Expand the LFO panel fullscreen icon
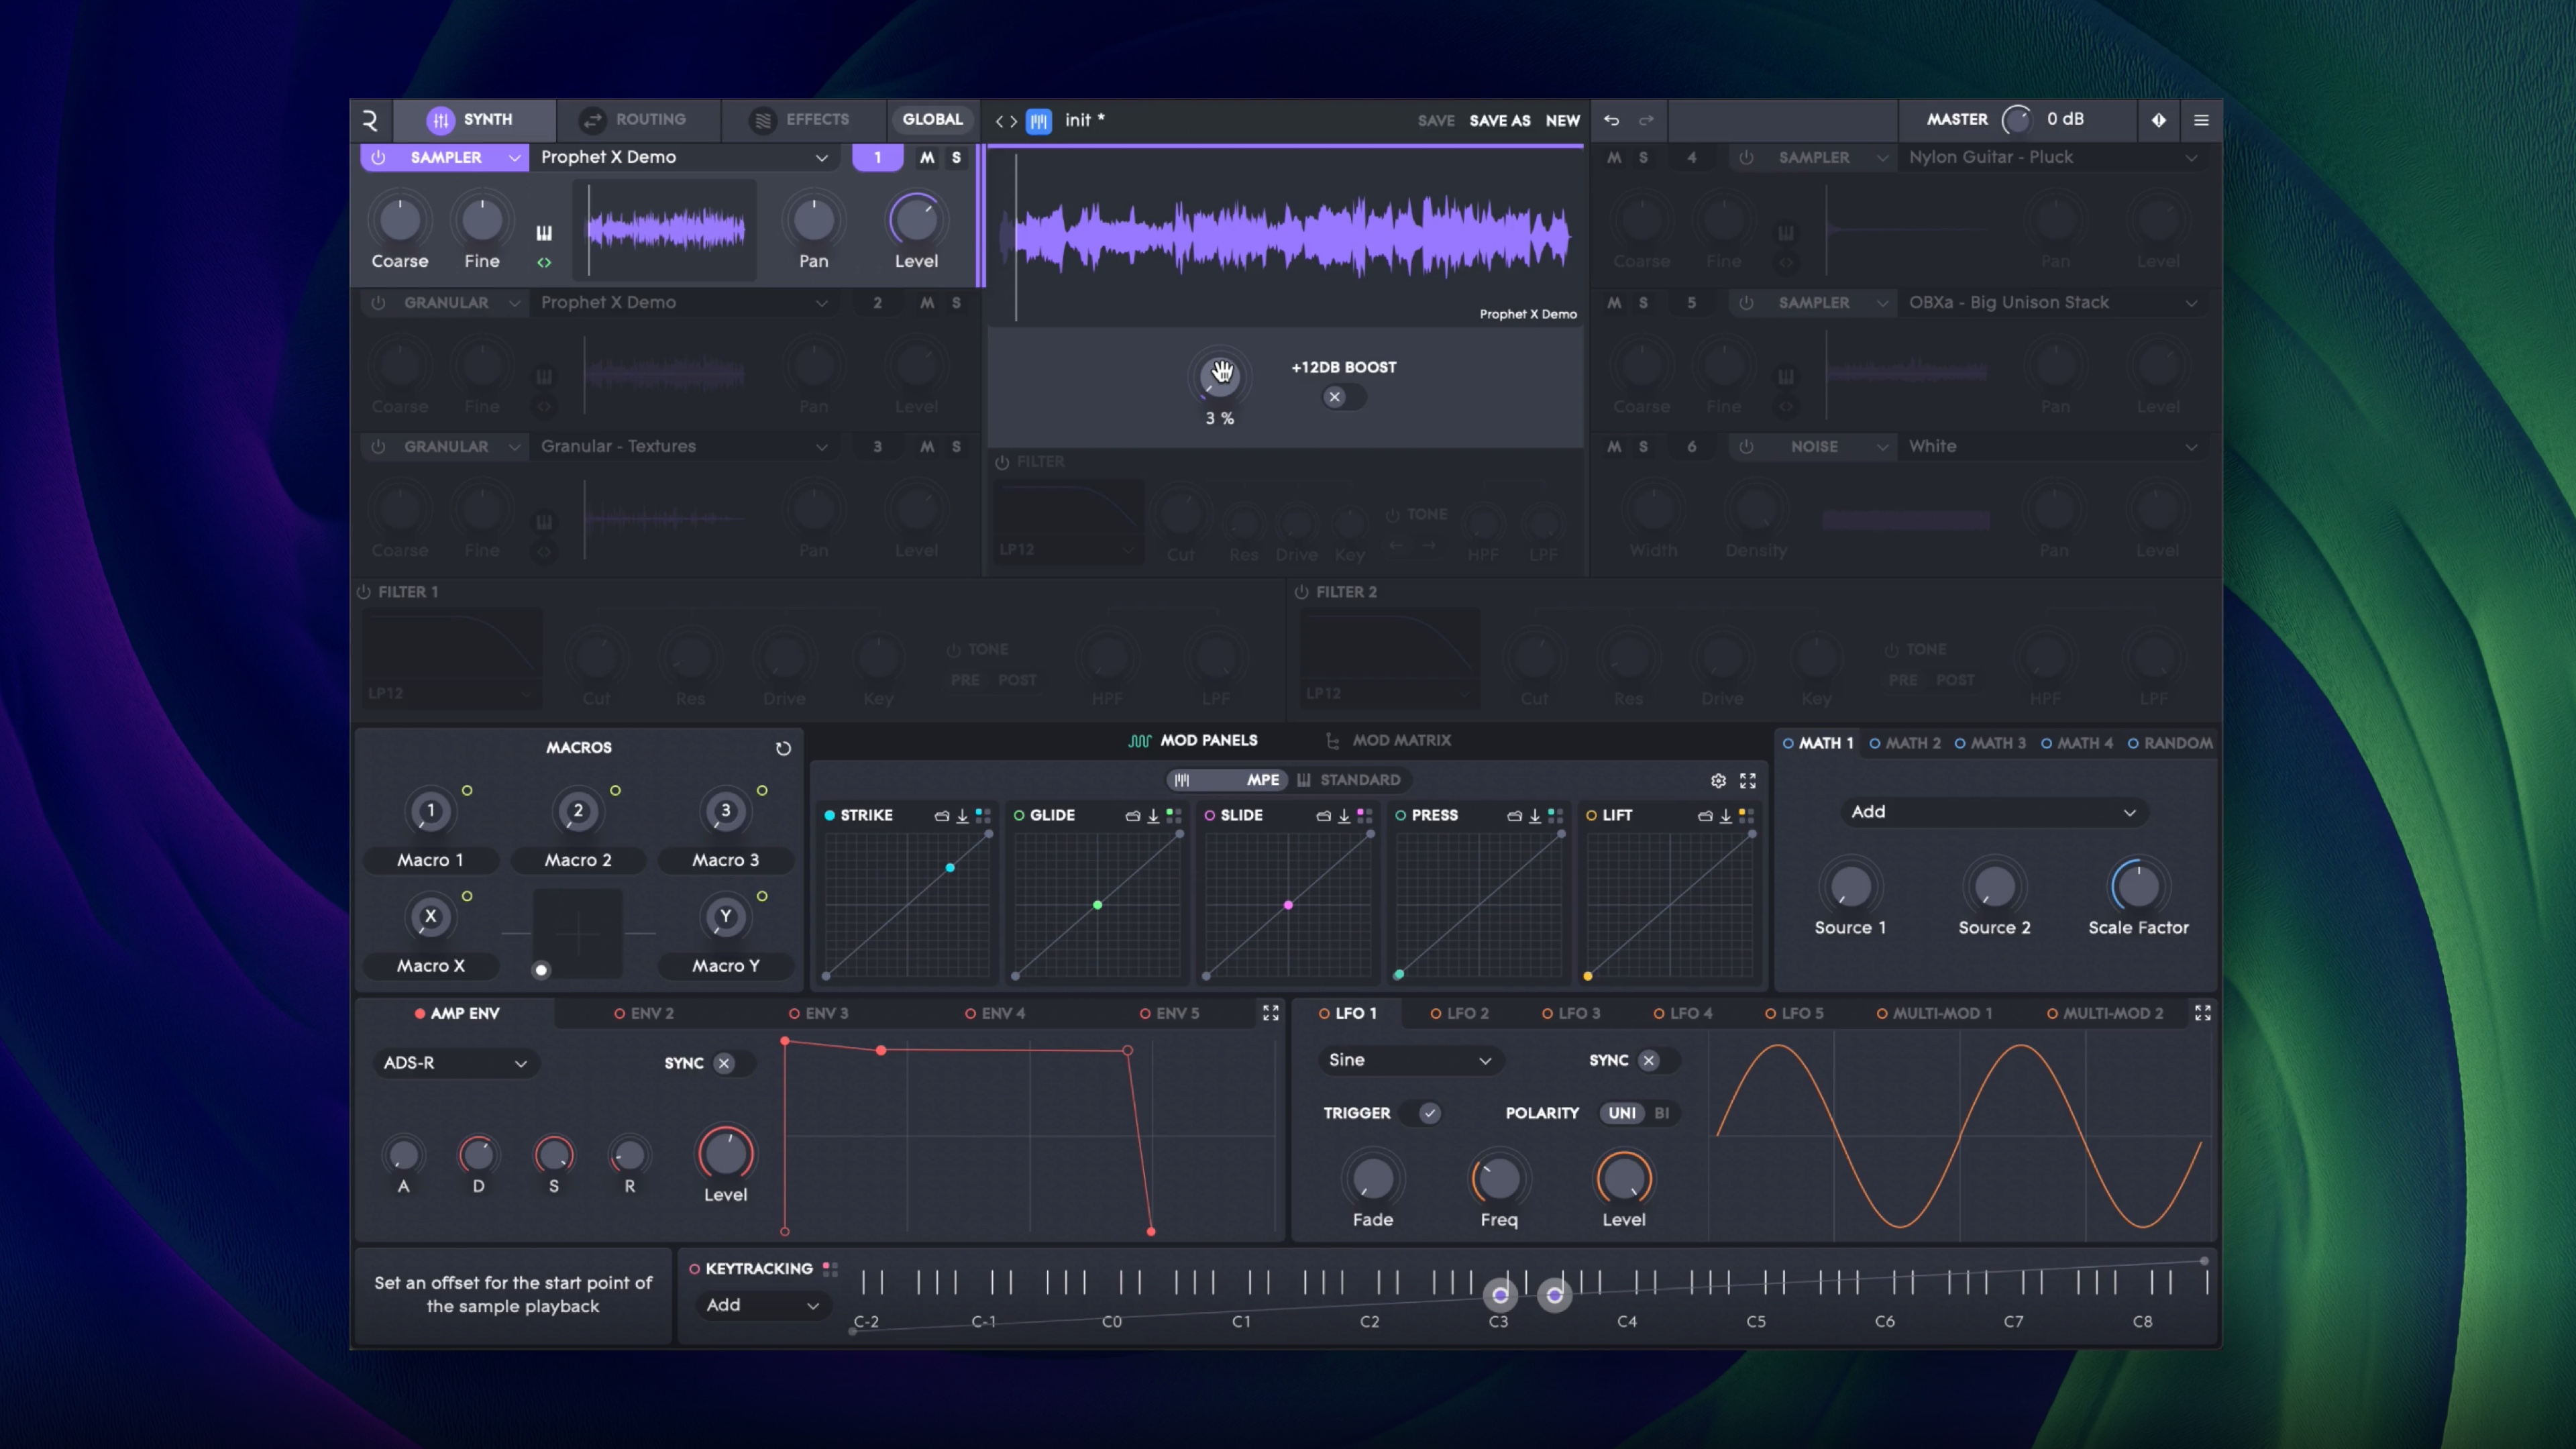 [2202, 1013]
